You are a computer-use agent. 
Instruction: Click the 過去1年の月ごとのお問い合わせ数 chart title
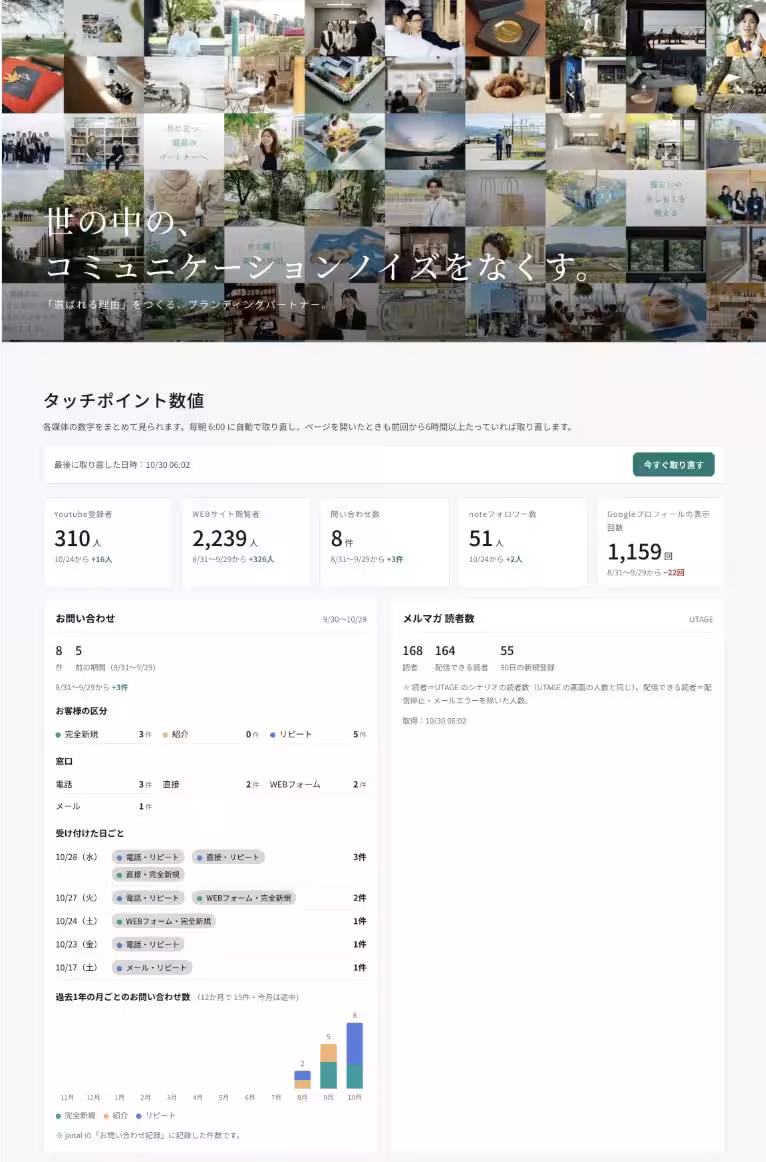tap(123, 997)
